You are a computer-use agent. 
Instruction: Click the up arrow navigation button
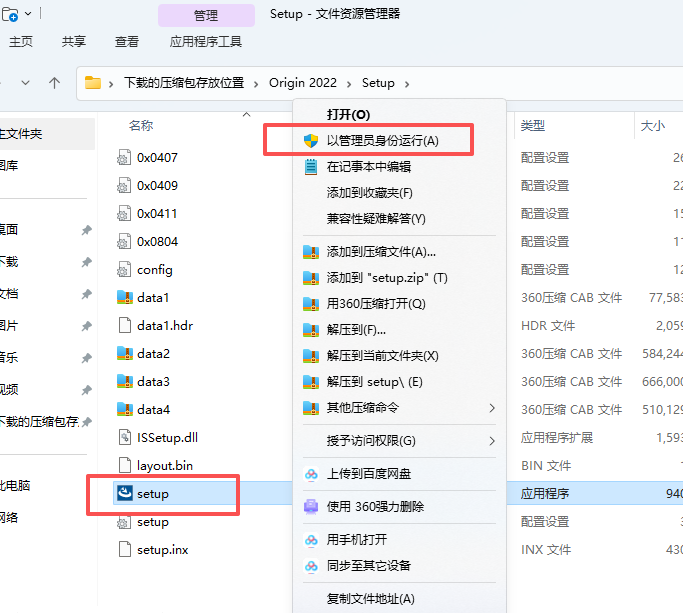pyautogui.click(x=54, y=83)
